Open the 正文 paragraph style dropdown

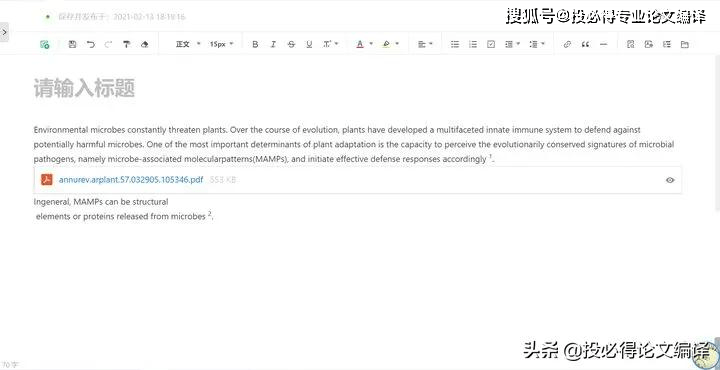[188, 45]
